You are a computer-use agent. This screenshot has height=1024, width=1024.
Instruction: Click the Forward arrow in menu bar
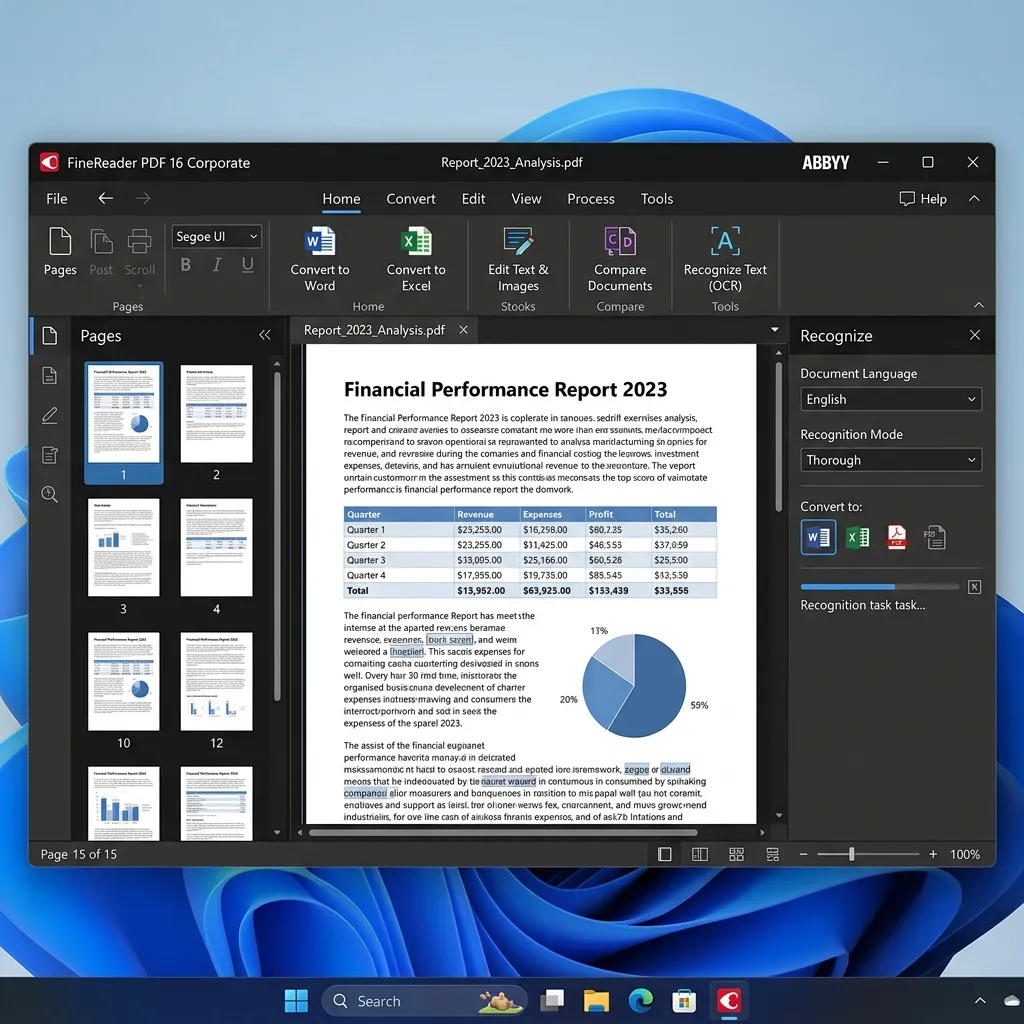point(143,198)
